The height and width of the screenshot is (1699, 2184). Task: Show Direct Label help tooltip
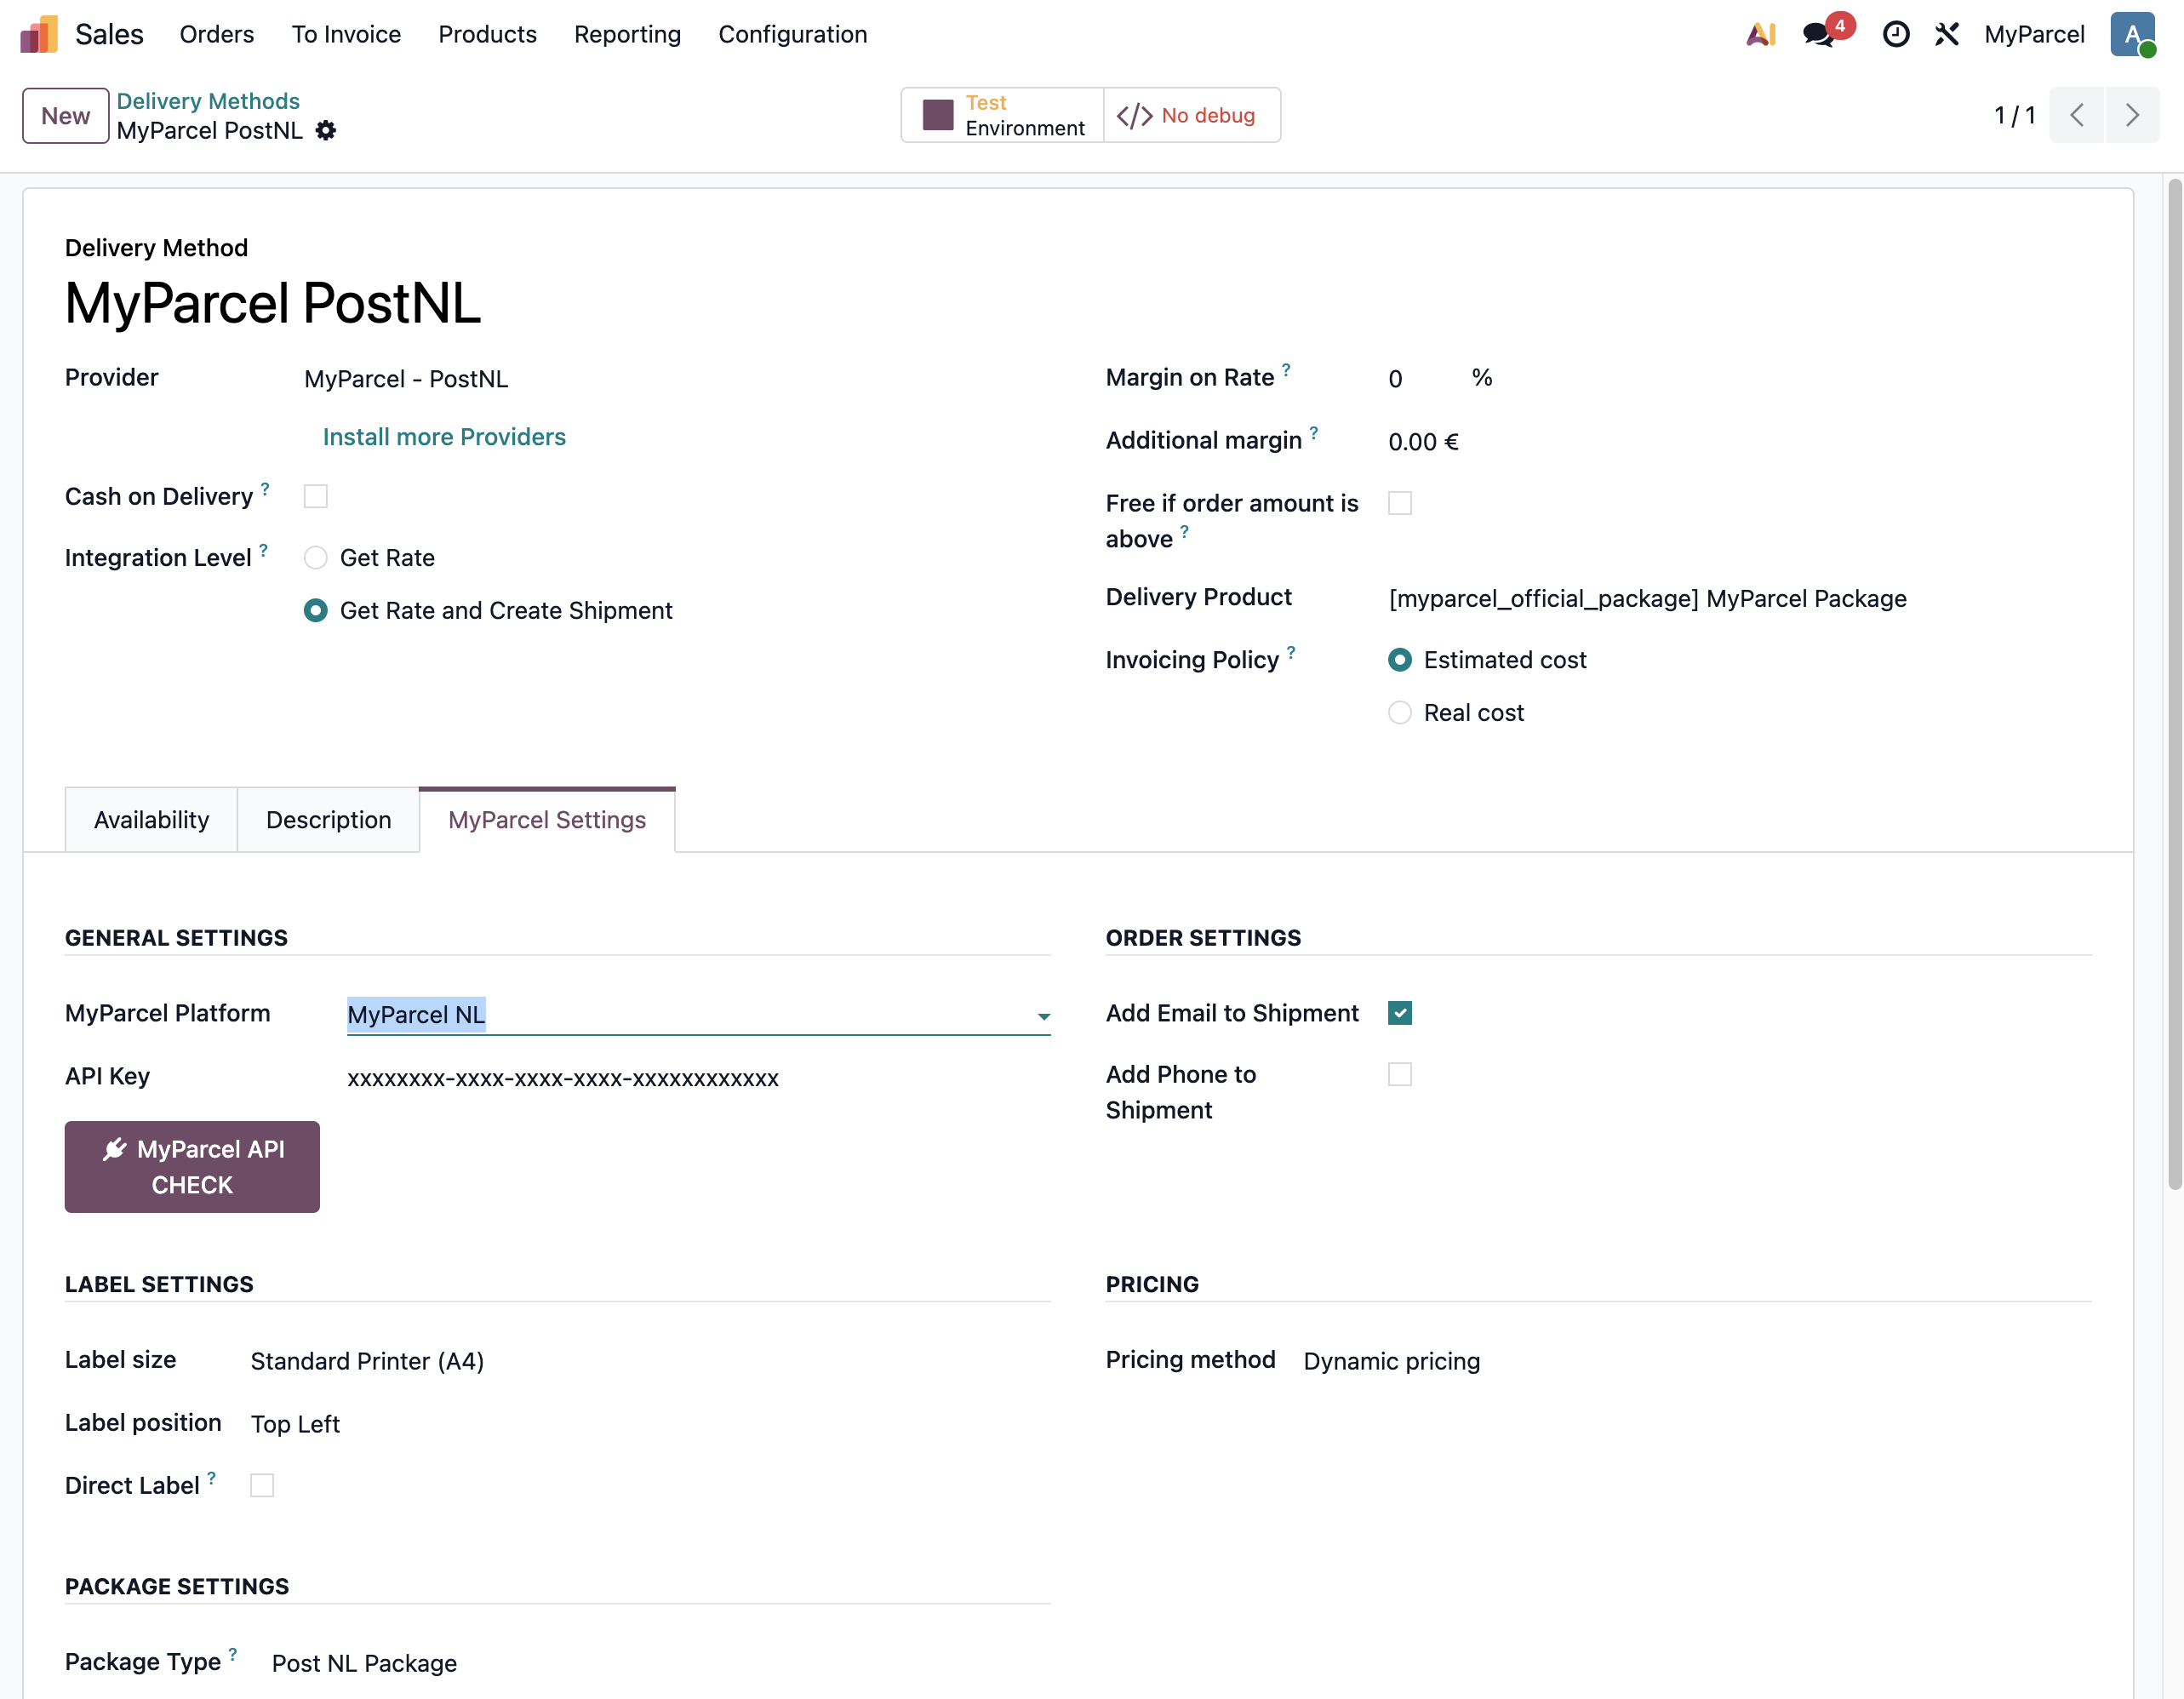pos(211,1478)
